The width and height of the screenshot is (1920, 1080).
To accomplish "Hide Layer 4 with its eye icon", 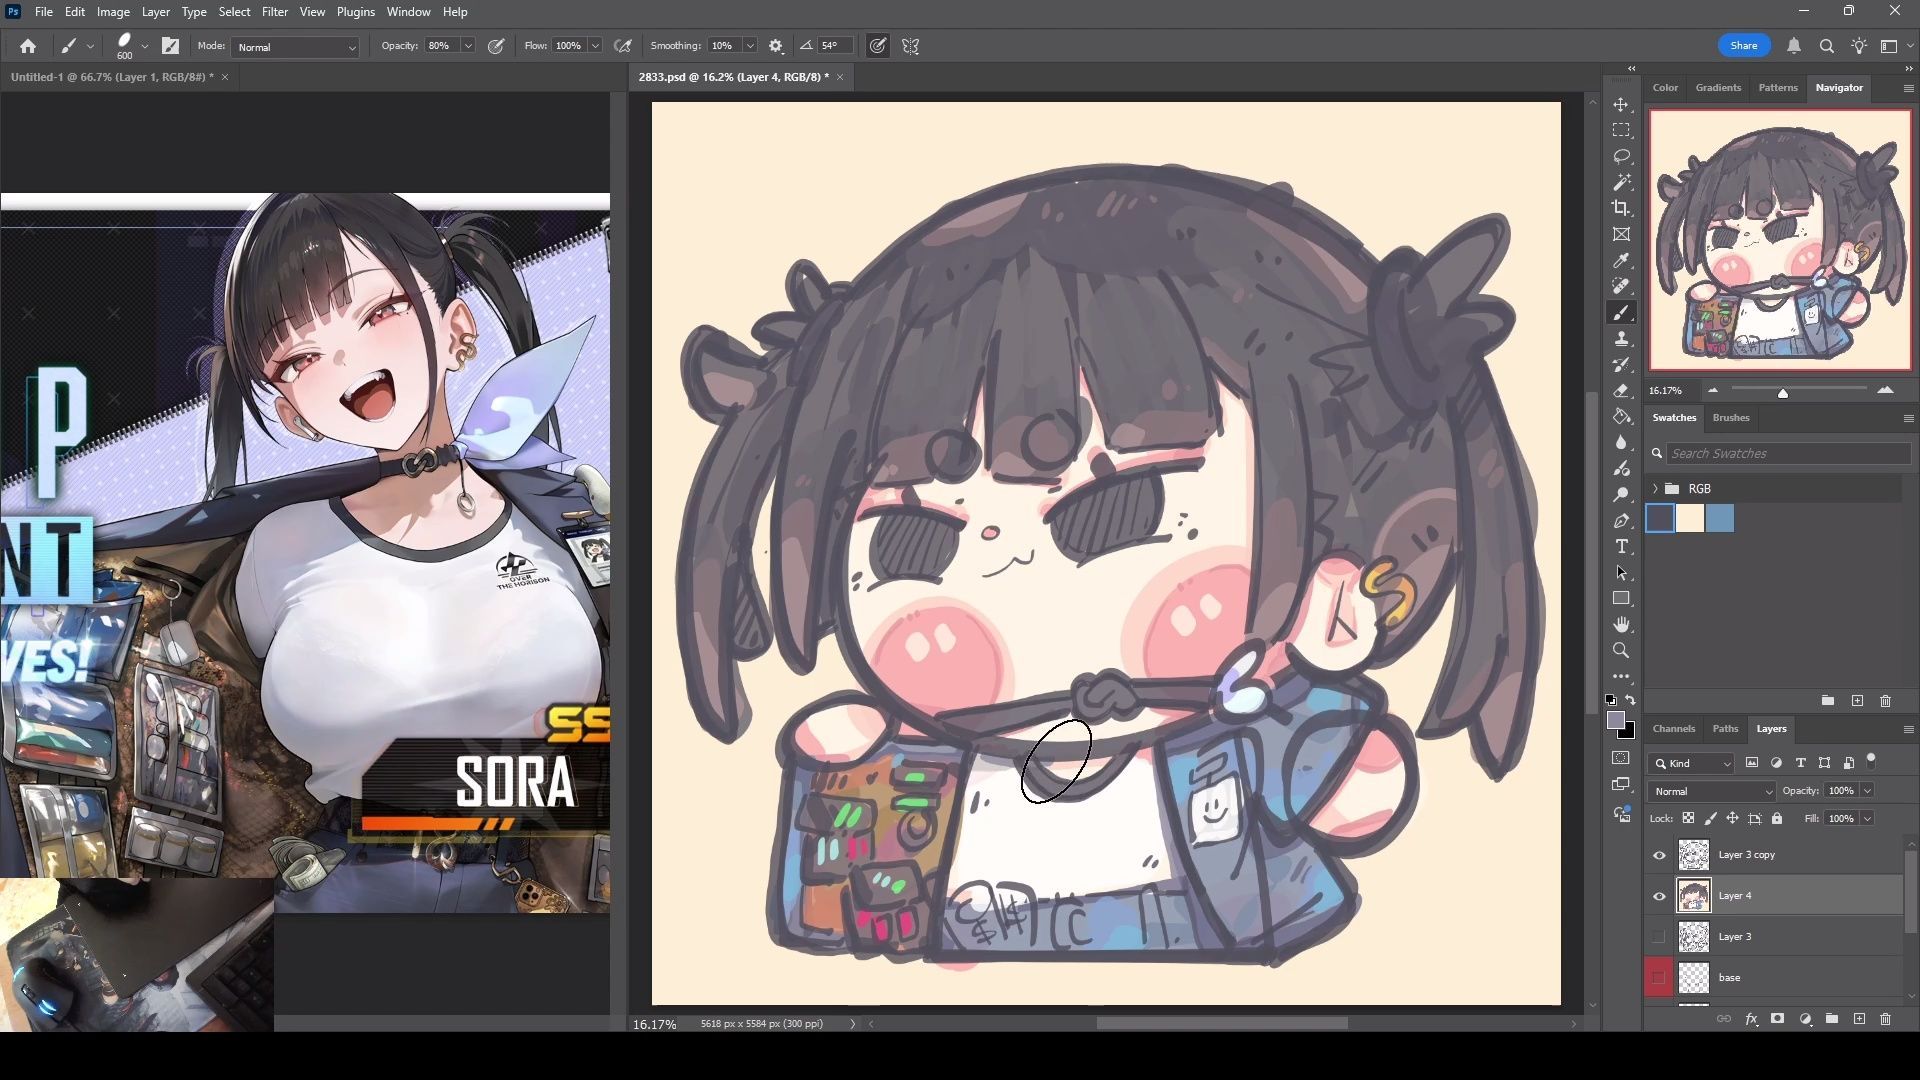I will tap(1659, 896).
